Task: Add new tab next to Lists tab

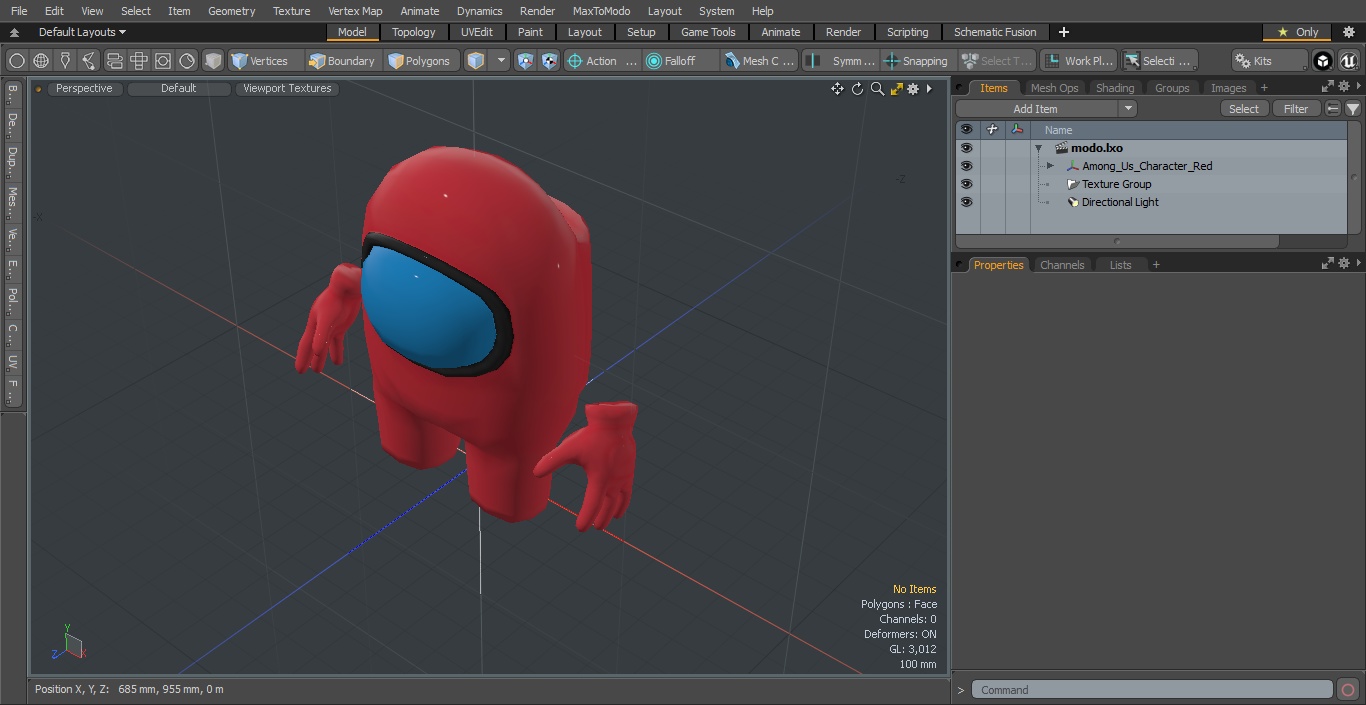Action: (x=1156, y=265)
